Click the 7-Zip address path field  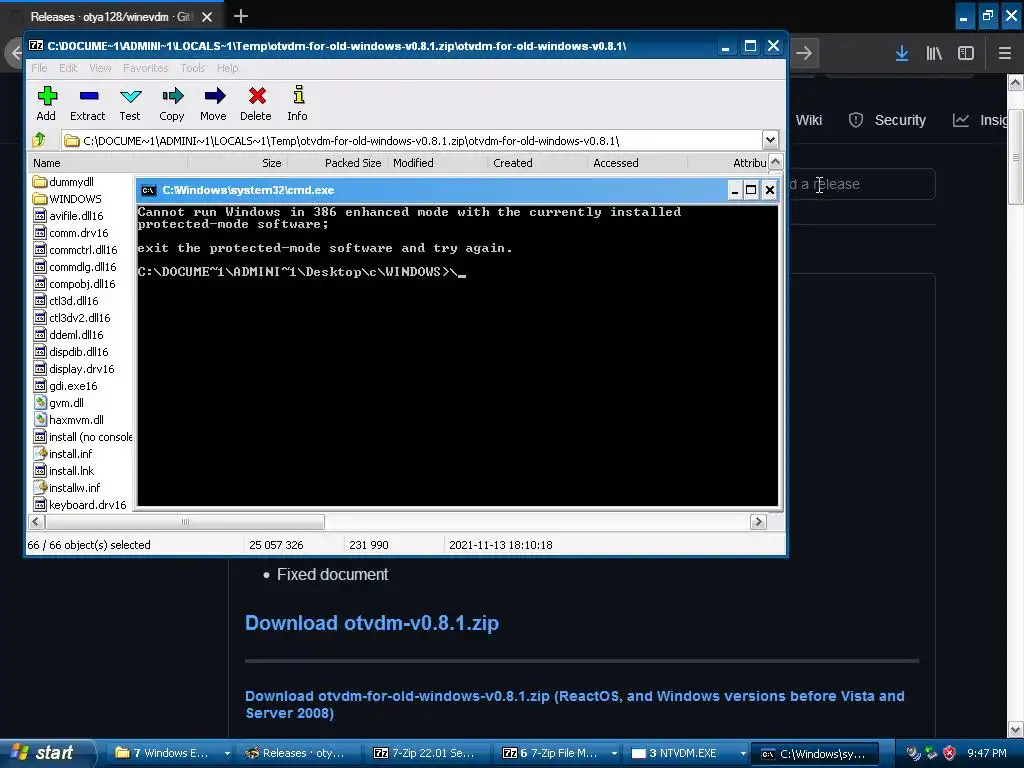point(413,140)
